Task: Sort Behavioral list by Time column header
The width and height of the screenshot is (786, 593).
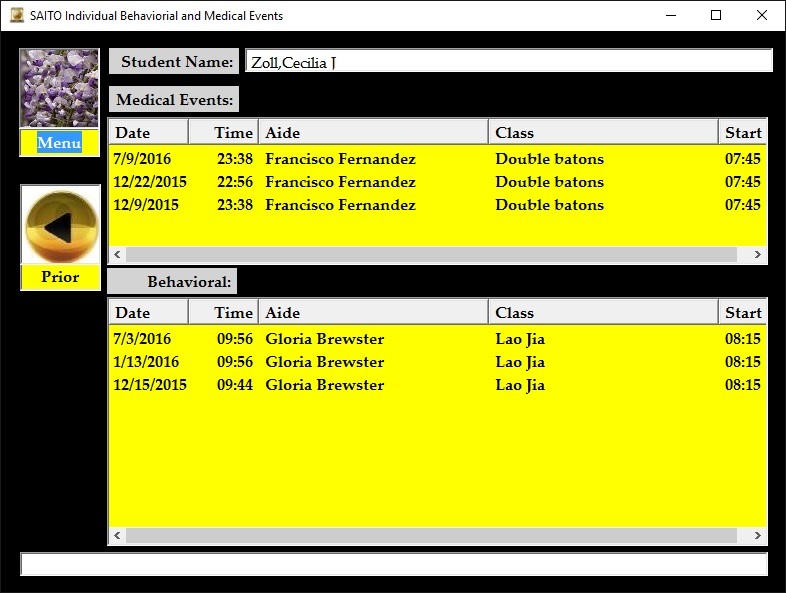Action: pyautogui.click(x=224, y=312)
